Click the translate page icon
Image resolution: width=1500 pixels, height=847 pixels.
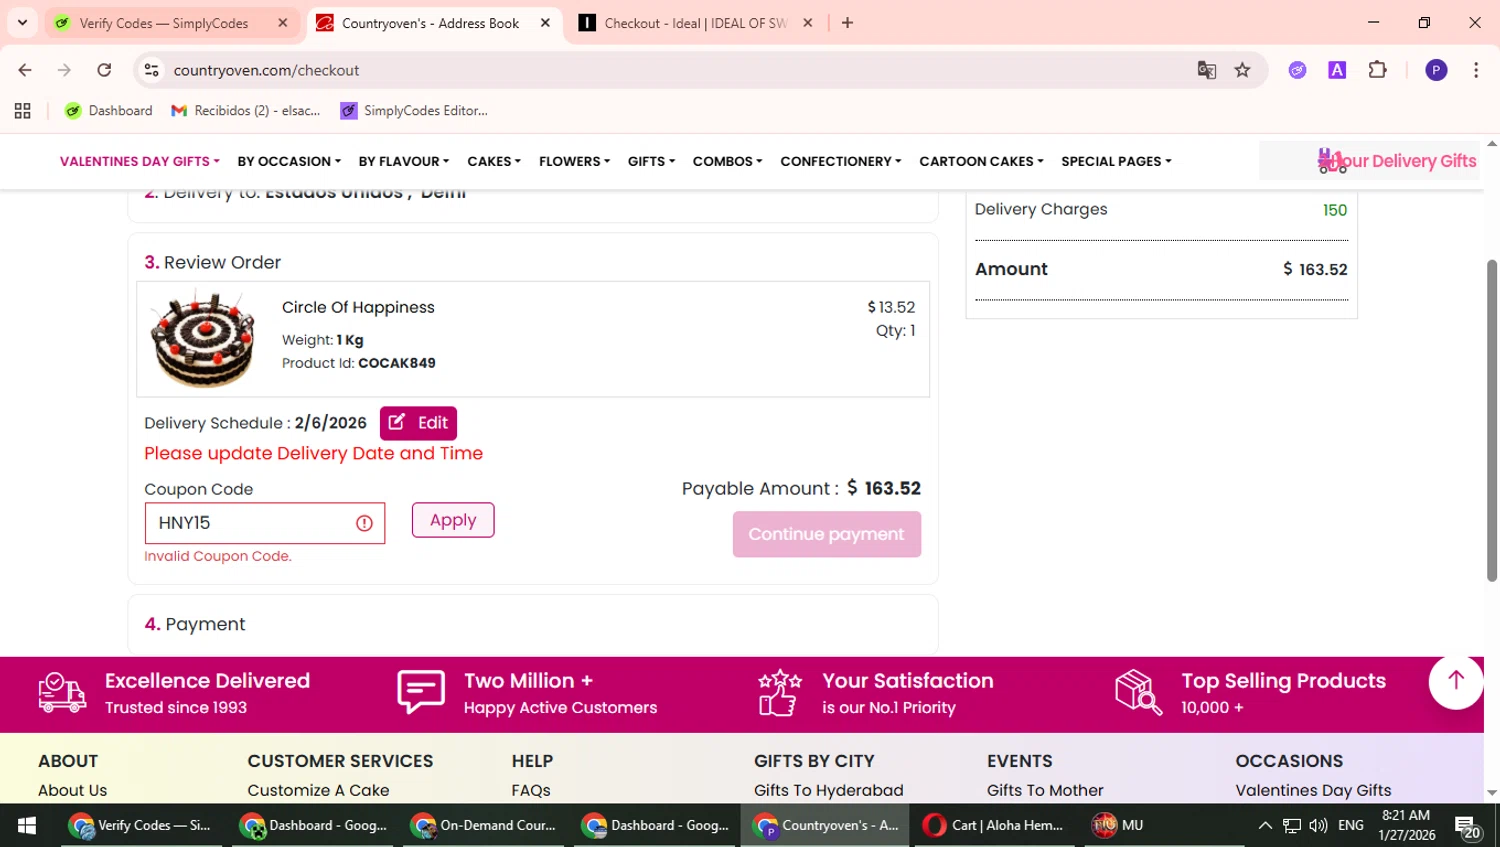[x=1207, y=70]
